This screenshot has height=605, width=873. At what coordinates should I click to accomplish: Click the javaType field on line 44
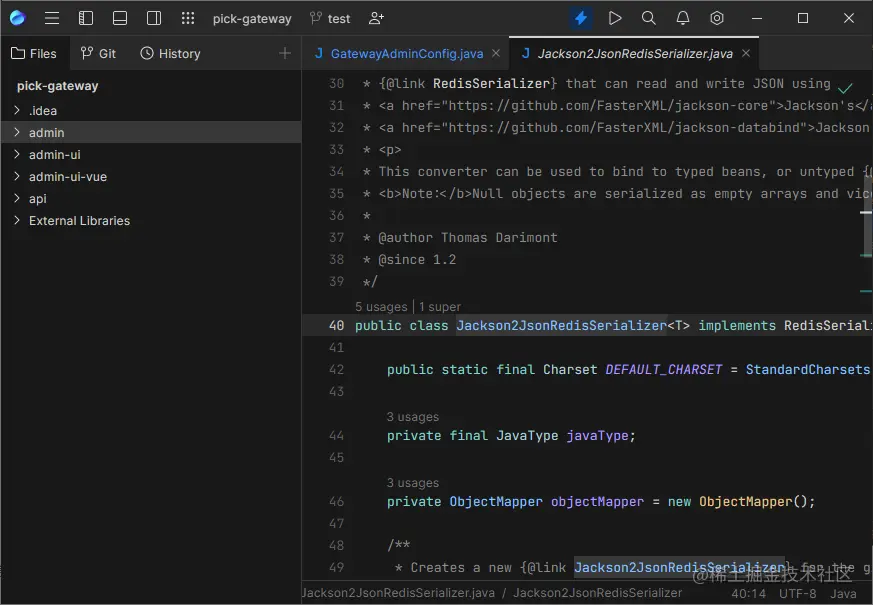597,436
